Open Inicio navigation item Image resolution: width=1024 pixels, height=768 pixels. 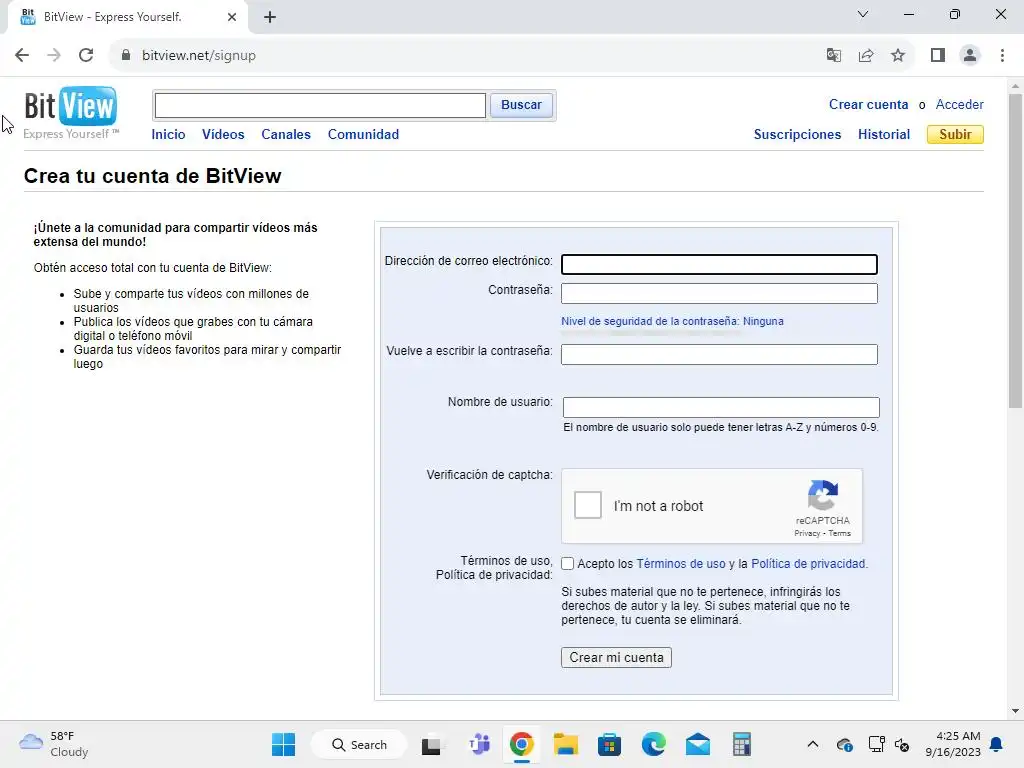click(x=168, y=135)
